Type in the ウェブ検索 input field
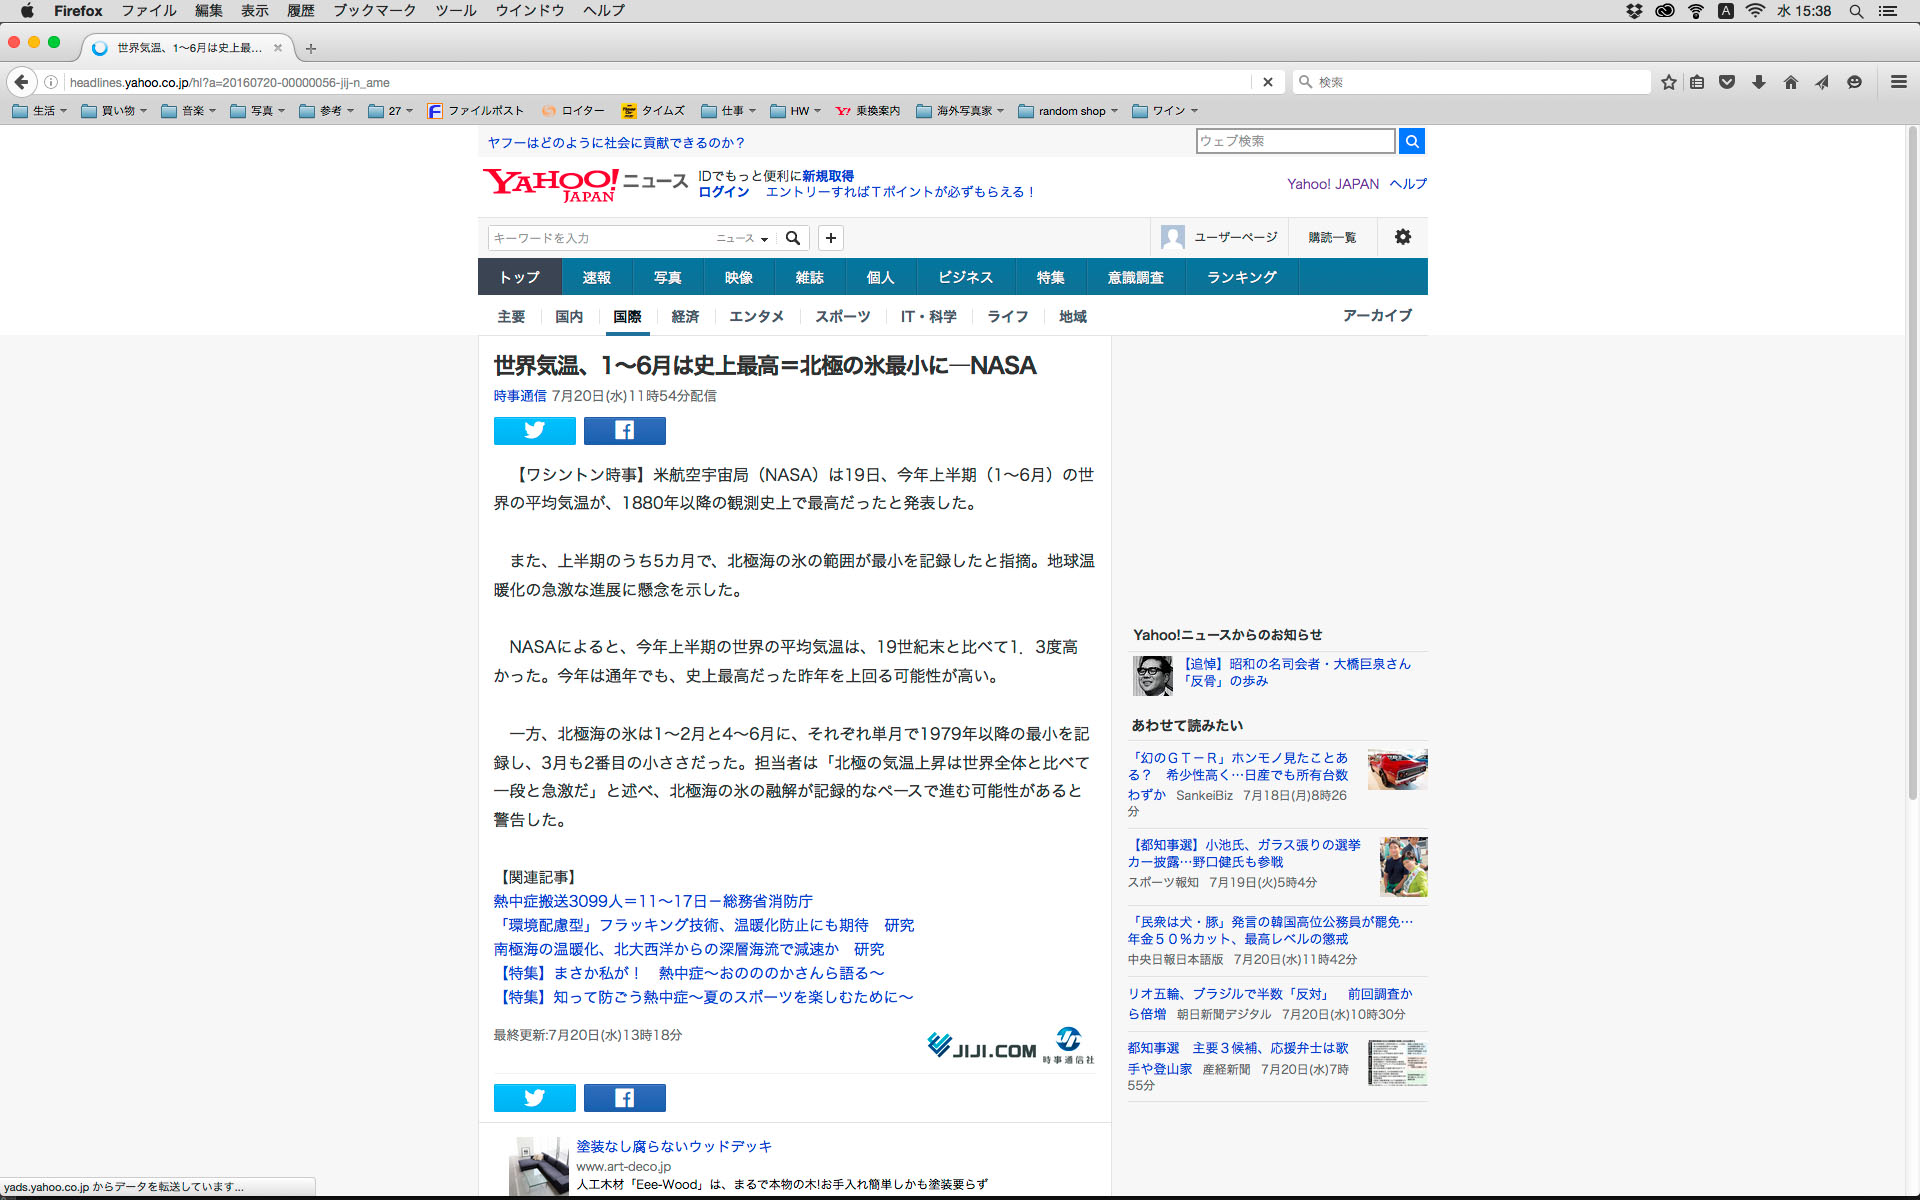The image size is (1920, 1200). point(1294,141)
